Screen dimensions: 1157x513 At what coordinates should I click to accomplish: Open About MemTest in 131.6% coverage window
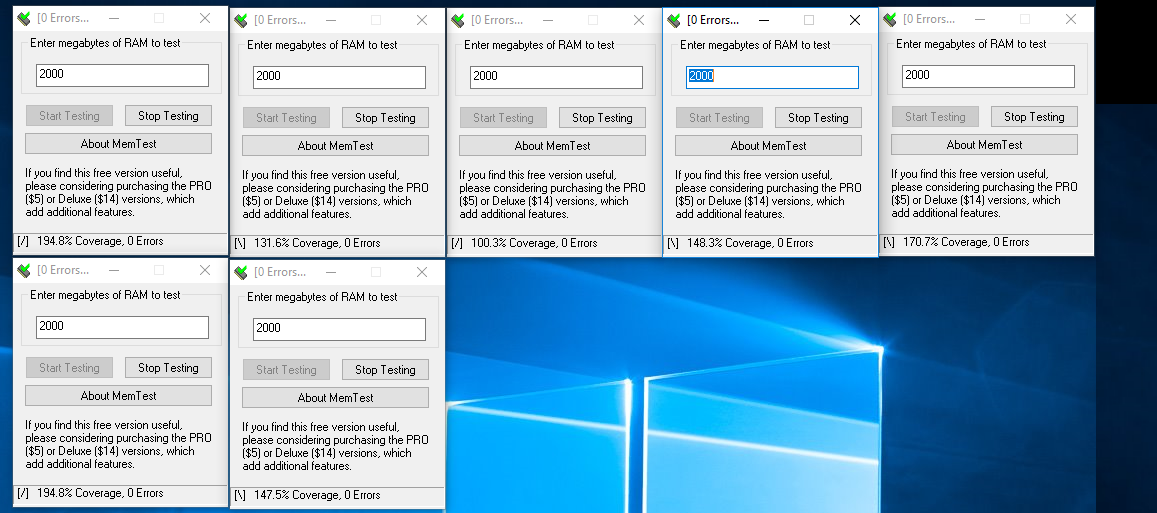[336, 145]
